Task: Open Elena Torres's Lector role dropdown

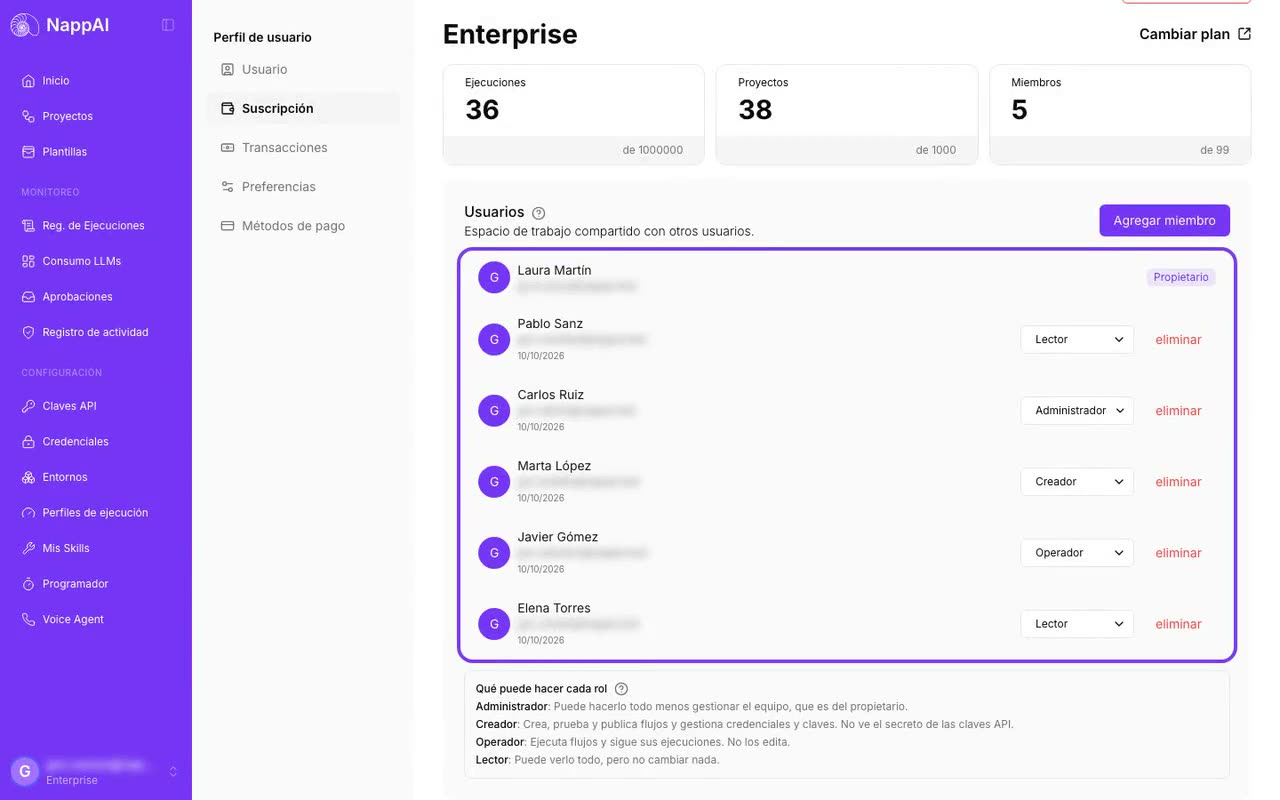Action: [1077, 623]
